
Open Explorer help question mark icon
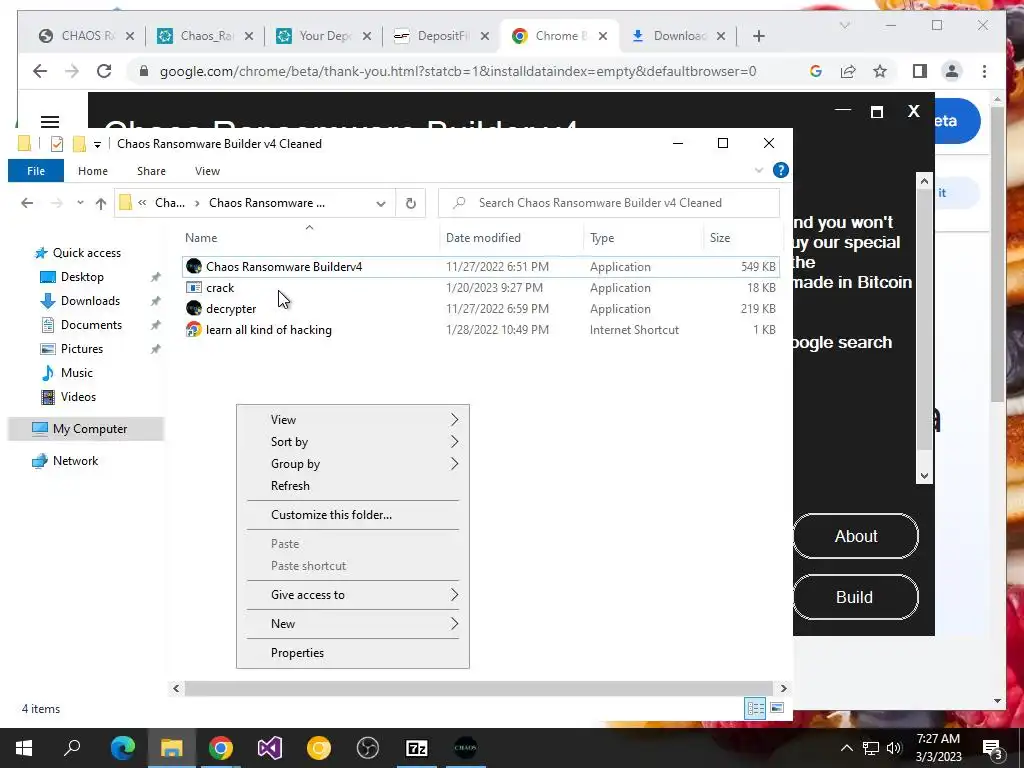pos(780,170)
